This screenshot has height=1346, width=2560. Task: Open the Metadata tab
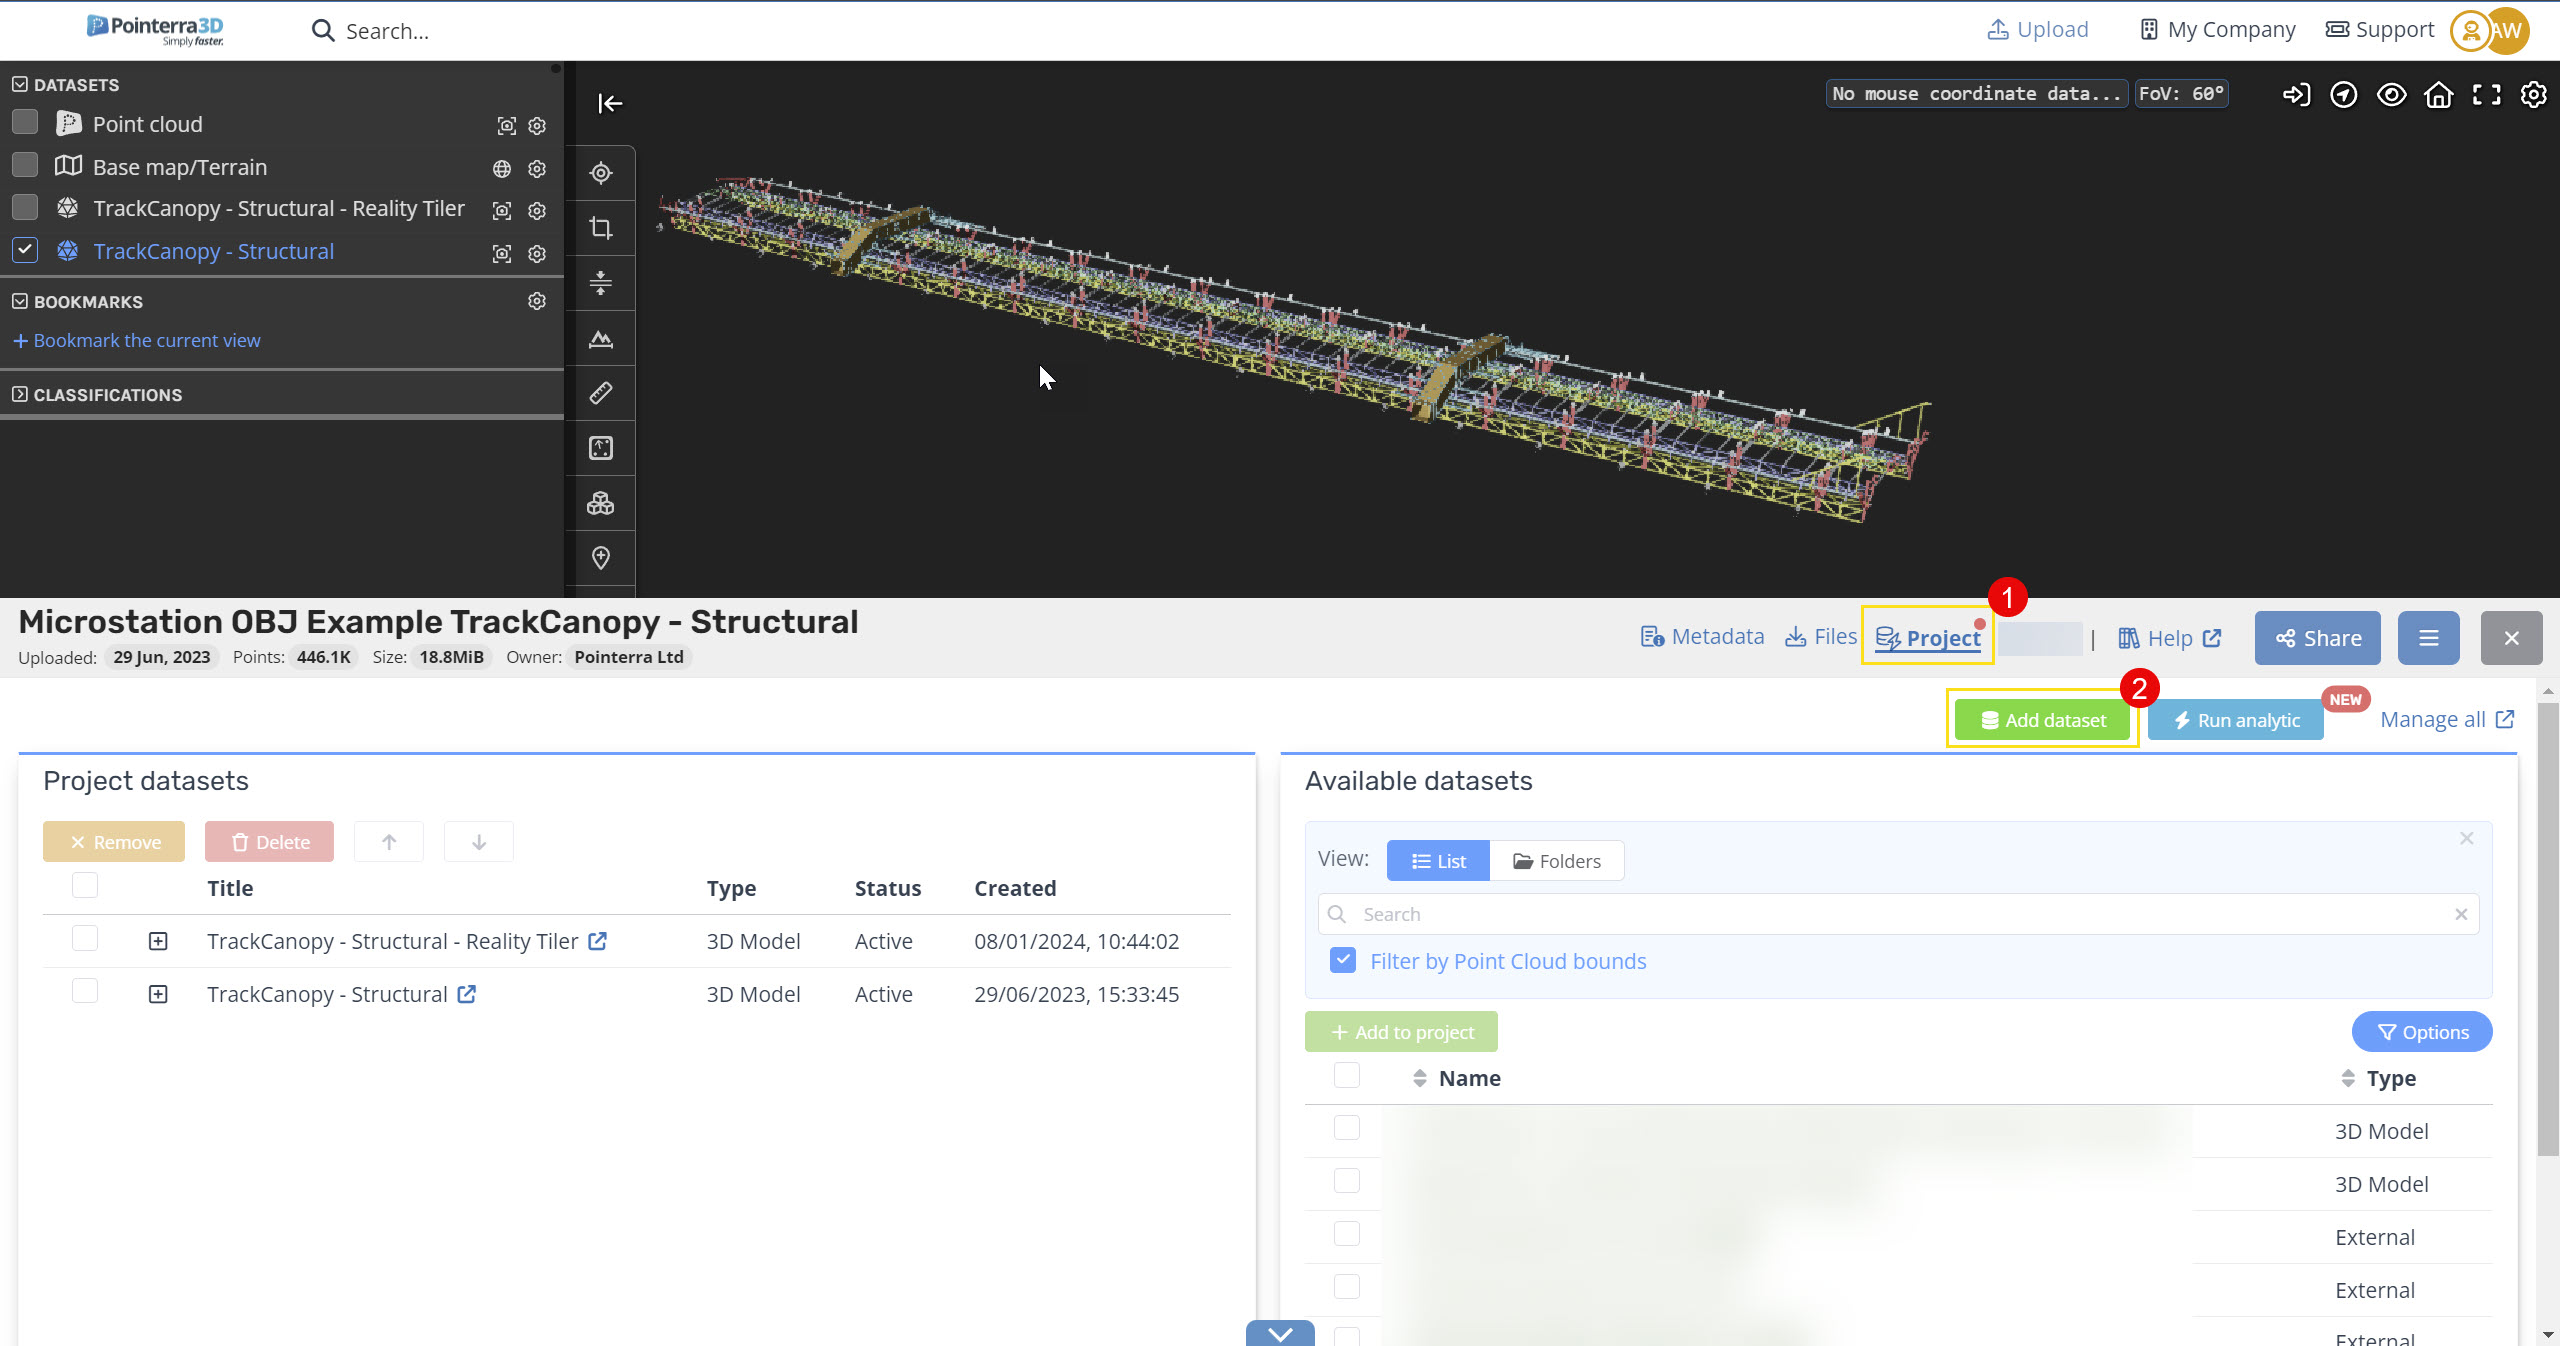[x=1702, y=637]
